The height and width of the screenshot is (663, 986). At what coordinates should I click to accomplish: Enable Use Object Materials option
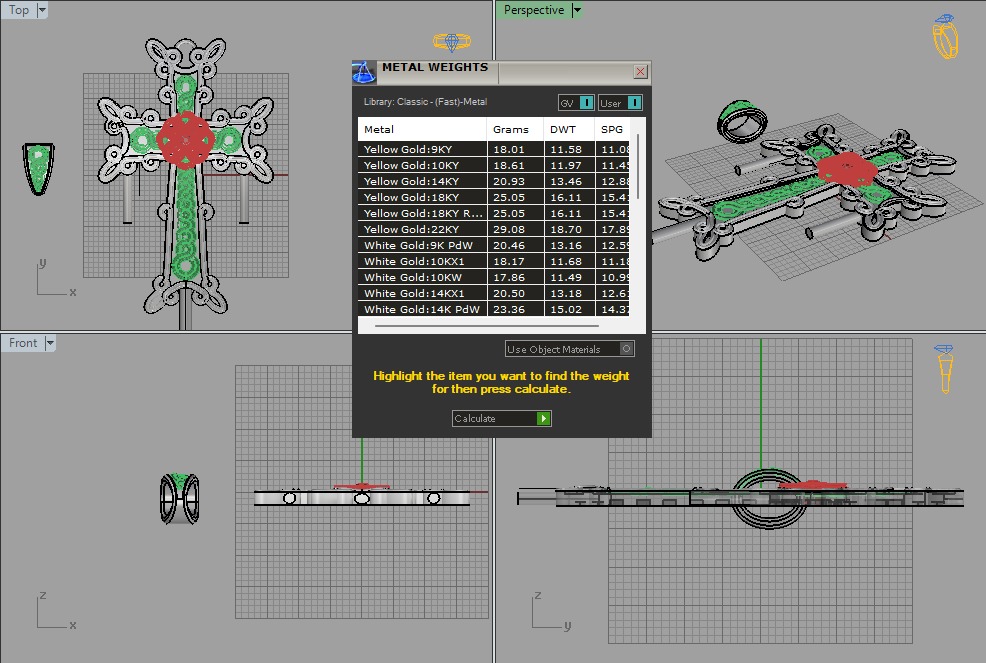(x=570, y=349)
